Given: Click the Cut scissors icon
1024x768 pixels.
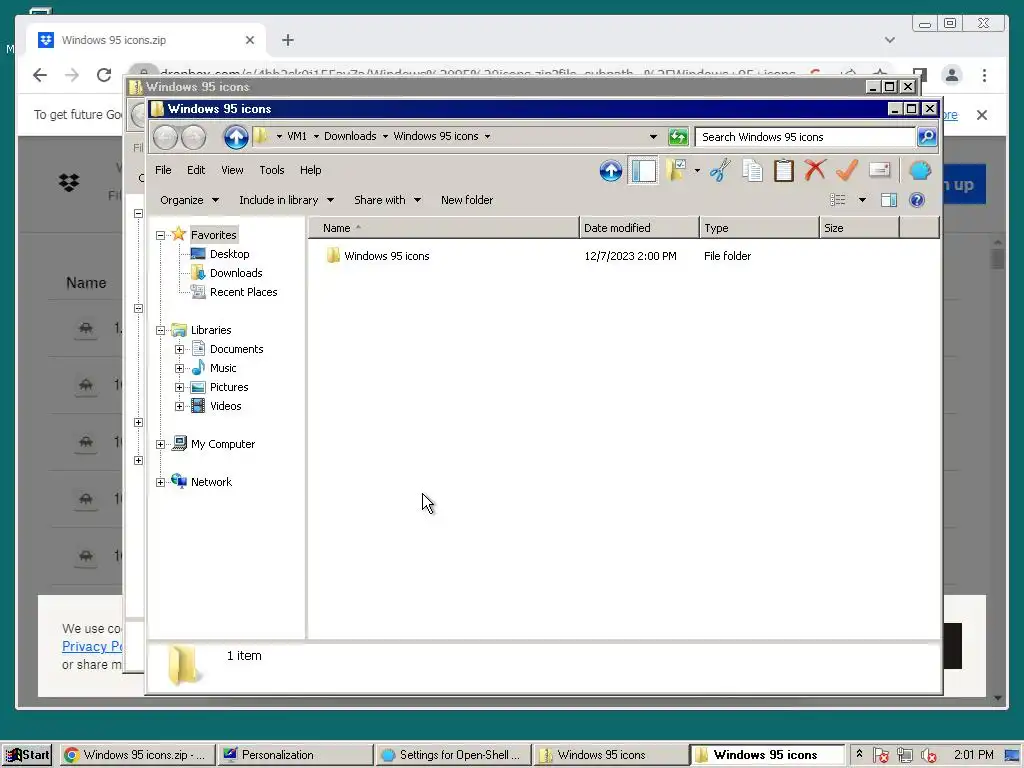Looking at the screenshot, I should click(720, 171).
